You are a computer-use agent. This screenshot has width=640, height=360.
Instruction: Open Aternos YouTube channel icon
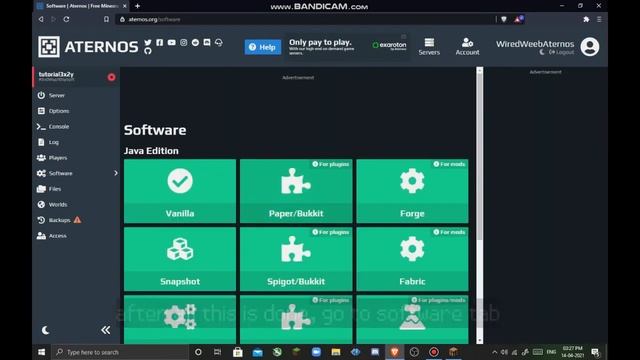[171, 42]
